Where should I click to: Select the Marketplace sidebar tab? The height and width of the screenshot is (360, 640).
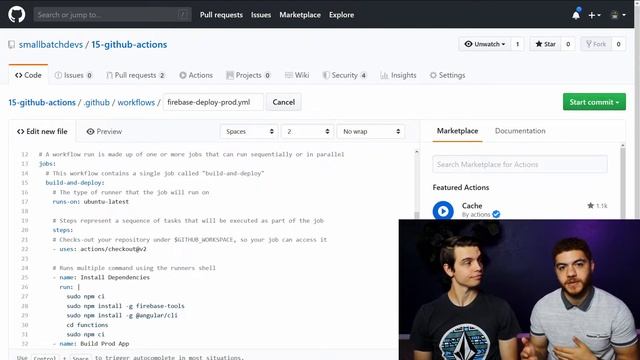457,131
